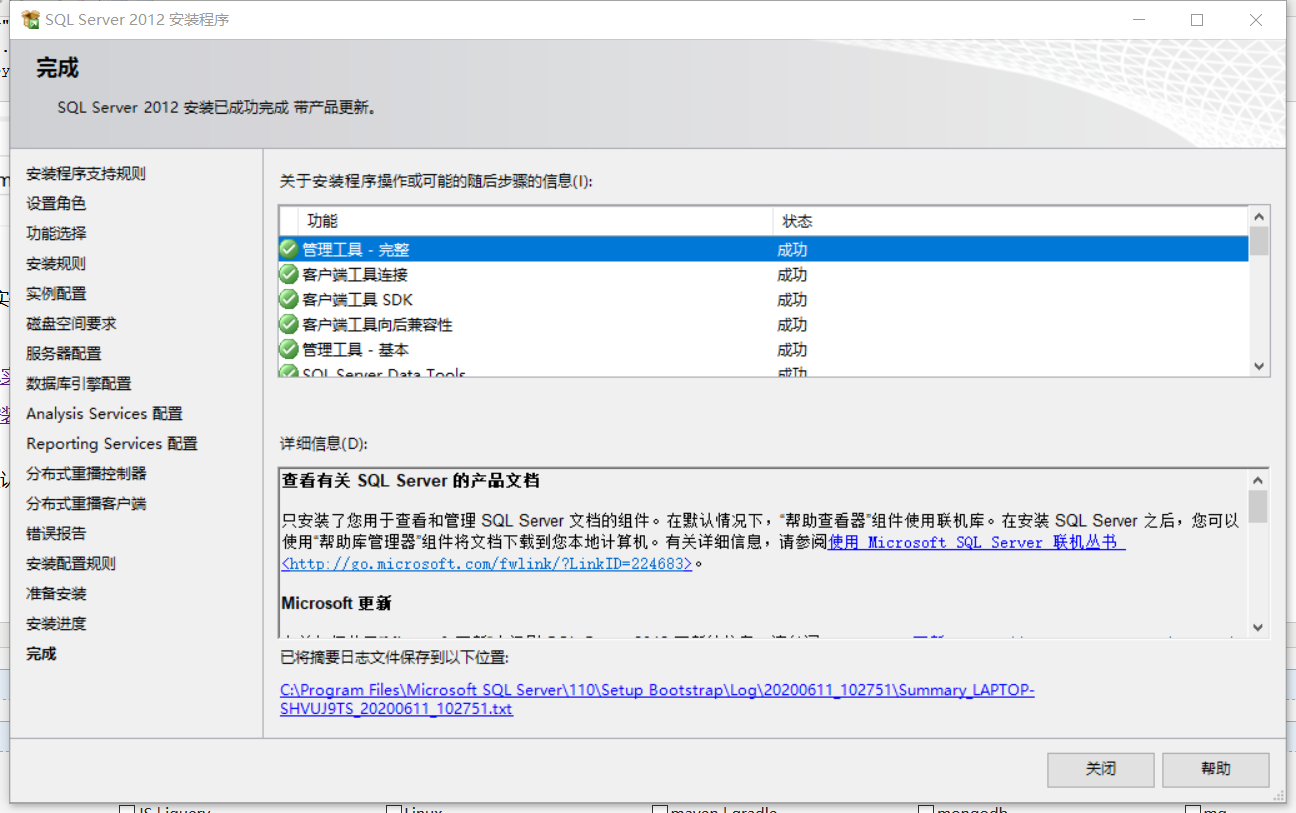1296x813 pixels.
Task: Click green check icon beside 客户端工具向后兼容性
Action: tap(289, 324)
